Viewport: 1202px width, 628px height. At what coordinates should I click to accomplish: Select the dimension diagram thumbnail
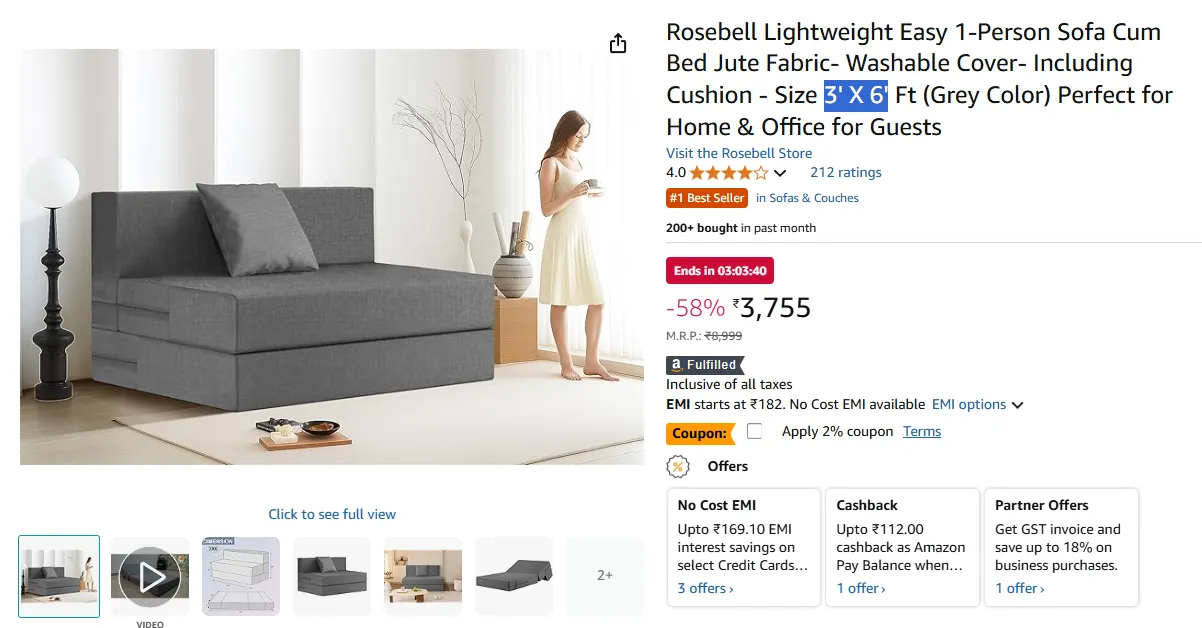point(241,576)
